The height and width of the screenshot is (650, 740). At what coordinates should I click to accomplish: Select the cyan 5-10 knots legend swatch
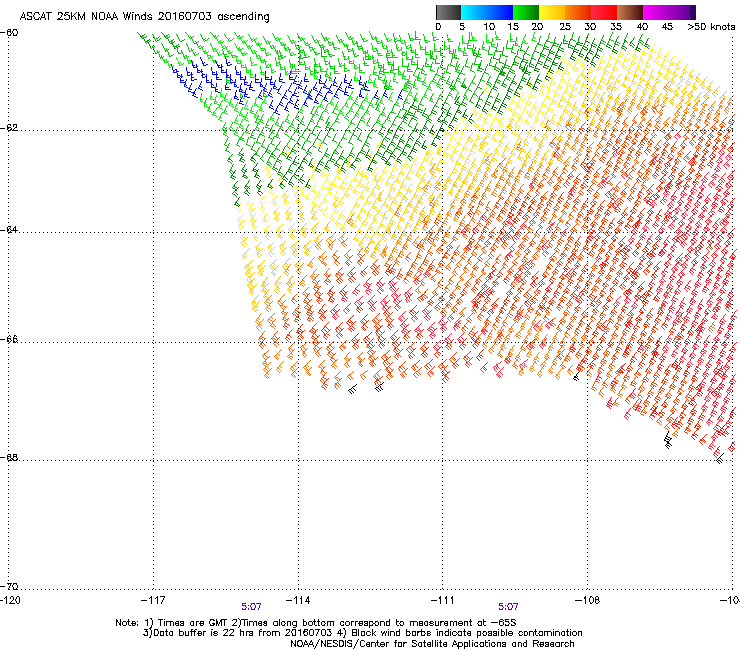click(474, 12)
